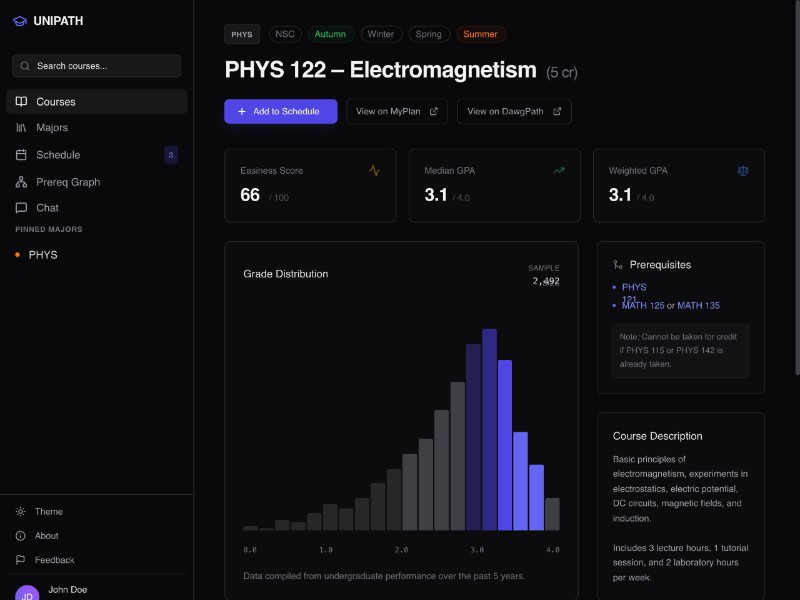Screen dimensions: 800x600
Task: Toggle the Autumn quarter tag
Action: [x=330, y=34]
